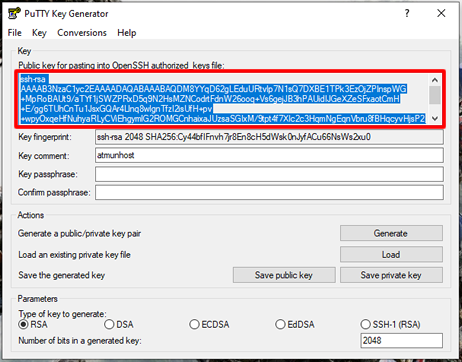Click the 'Number of bits in a generated key:' label
This screenshot has height=362, width=462.
[80, 341]
